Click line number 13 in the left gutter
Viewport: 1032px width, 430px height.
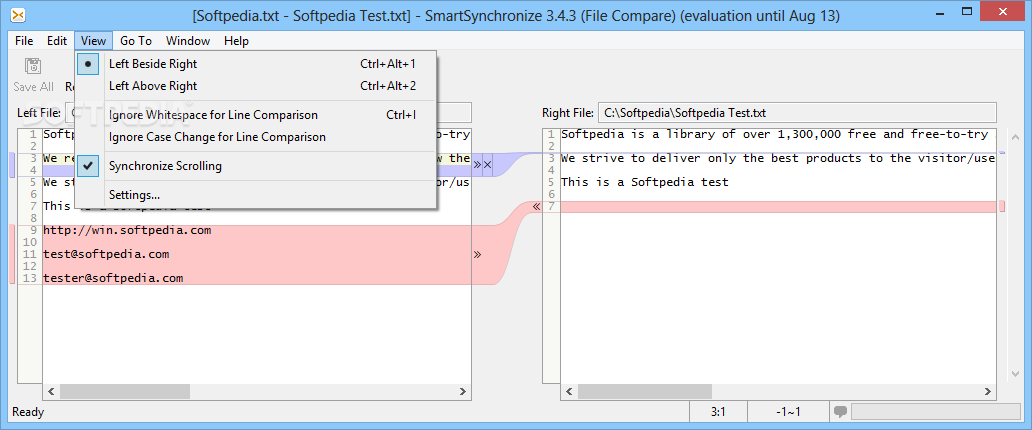tap(30, 278)
